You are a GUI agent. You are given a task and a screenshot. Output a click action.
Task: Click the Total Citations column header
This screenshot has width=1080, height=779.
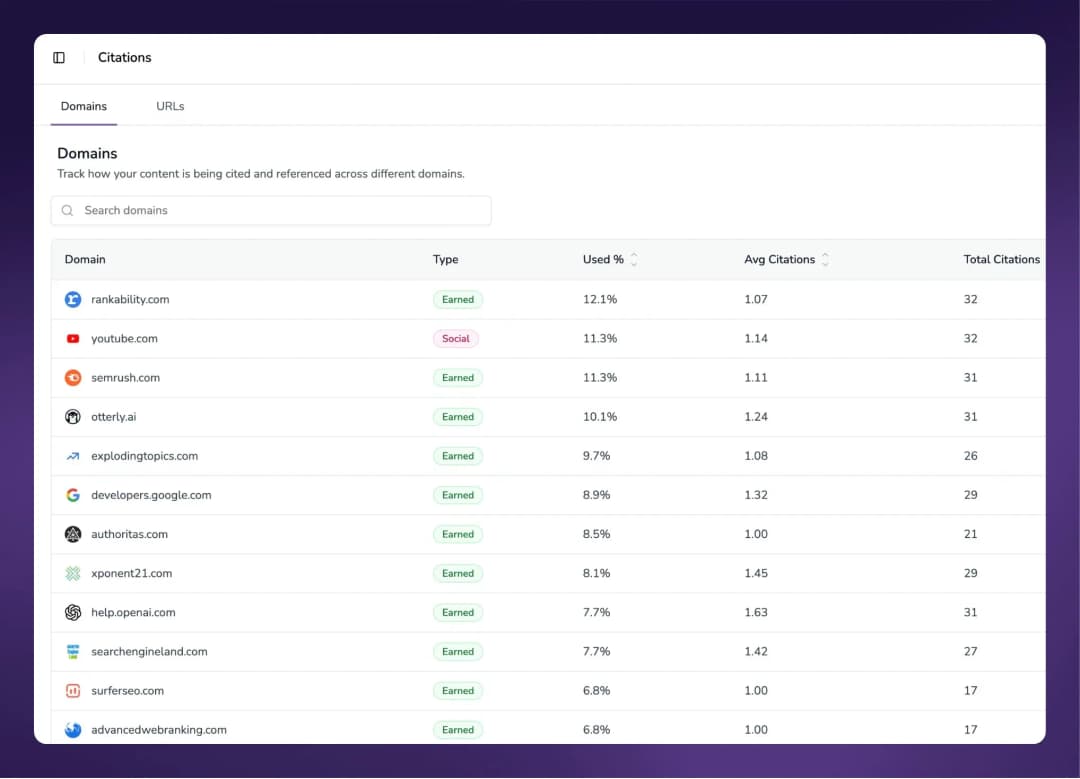(x=1001, y=260)
